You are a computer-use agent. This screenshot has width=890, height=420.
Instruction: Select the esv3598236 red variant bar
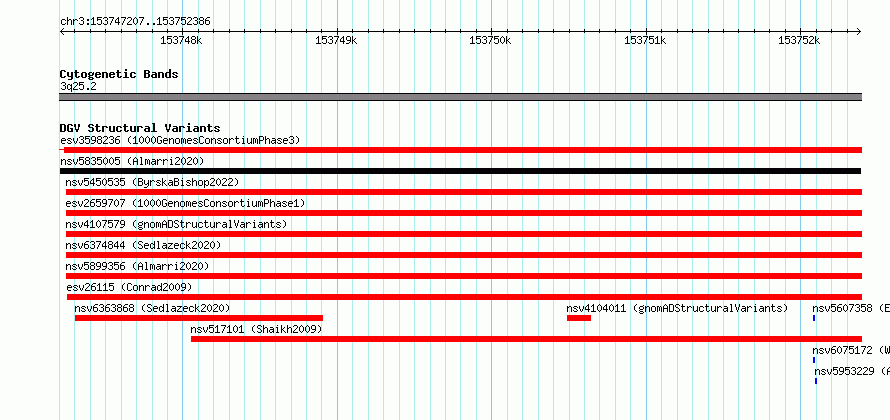click(x=461, y=150)
